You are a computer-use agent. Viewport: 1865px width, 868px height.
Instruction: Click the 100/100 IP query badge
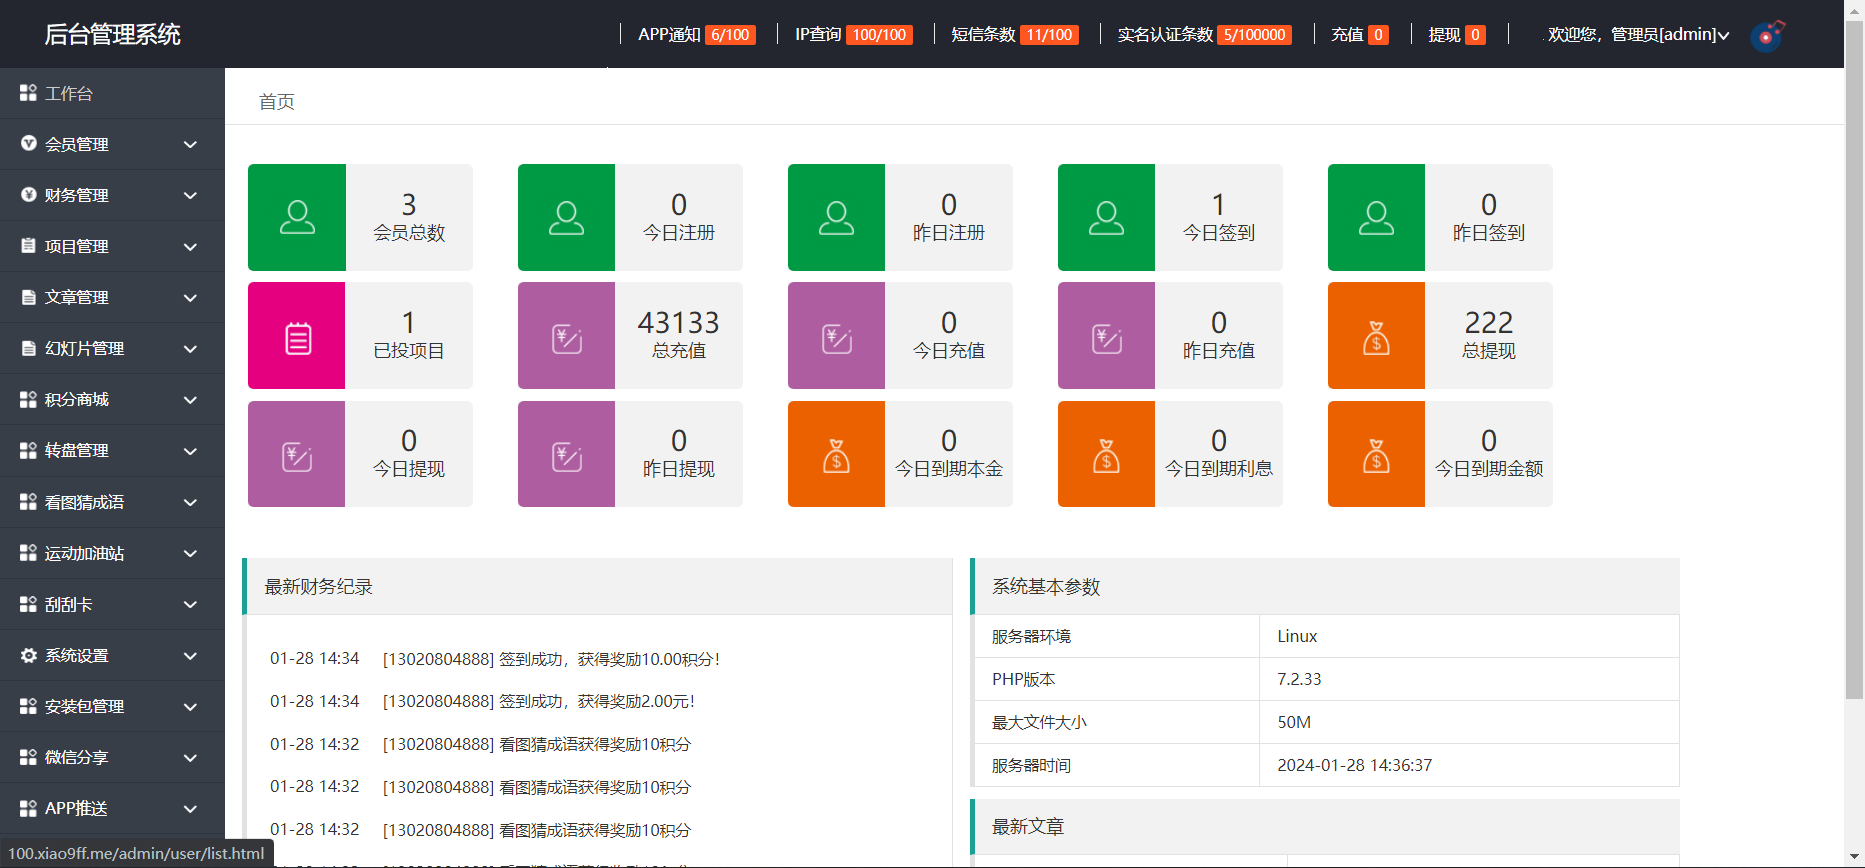(879, 35)
